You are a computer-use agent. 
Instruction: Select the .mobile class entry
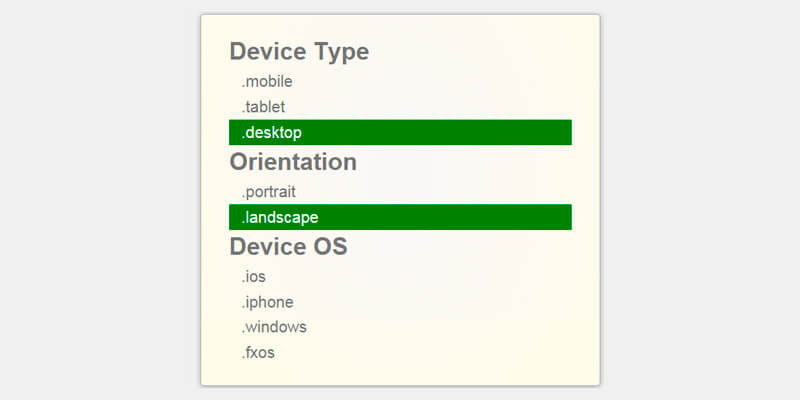(x=266, y=82)
